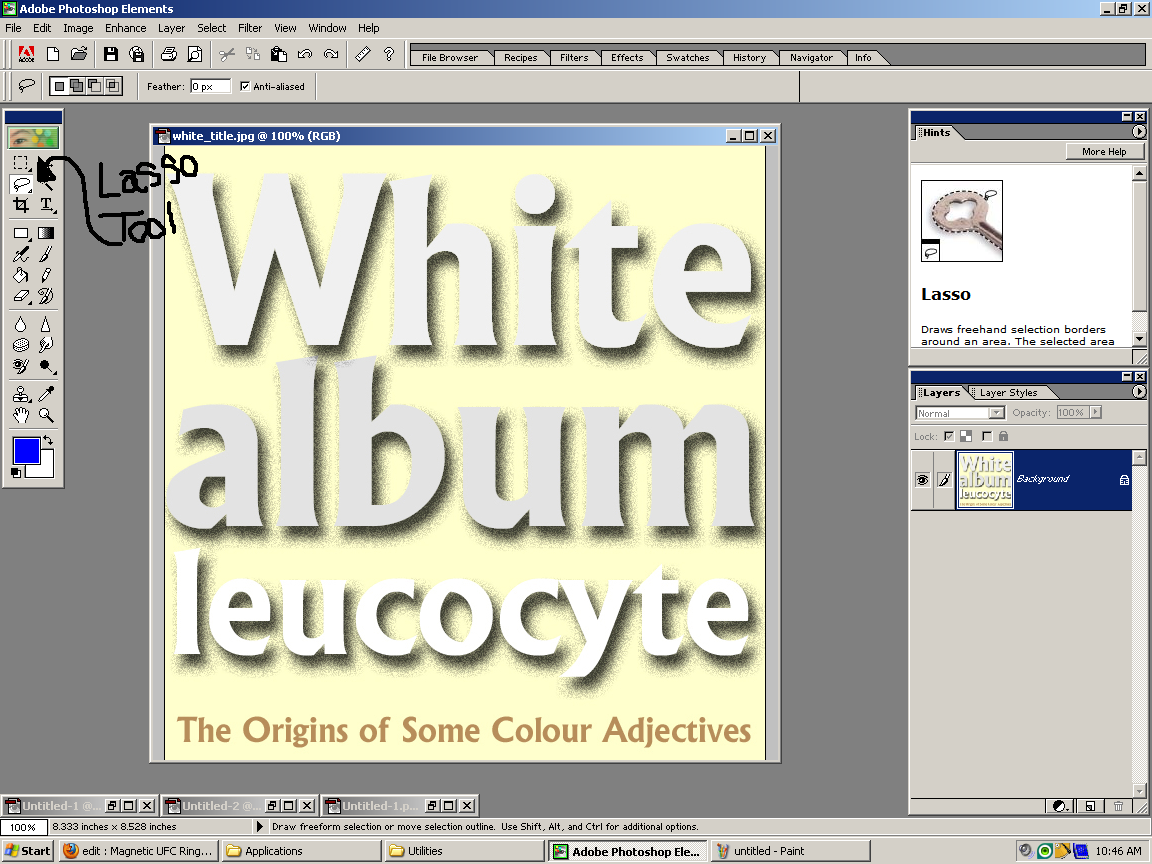Click the Paste clipboard toolbar icon

[x=278, y=54]
